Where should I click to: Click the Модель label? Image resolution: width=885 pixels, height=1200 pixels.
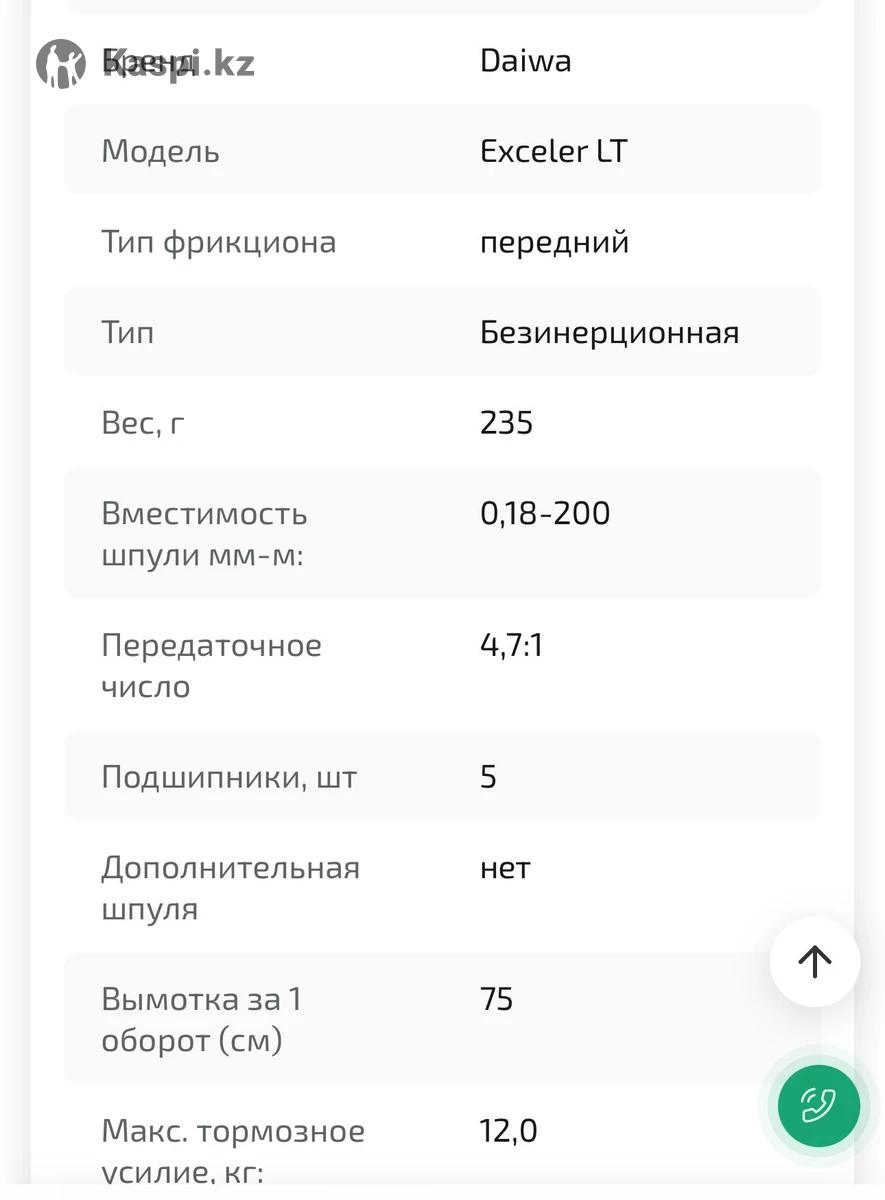click(x=160, y=151)
